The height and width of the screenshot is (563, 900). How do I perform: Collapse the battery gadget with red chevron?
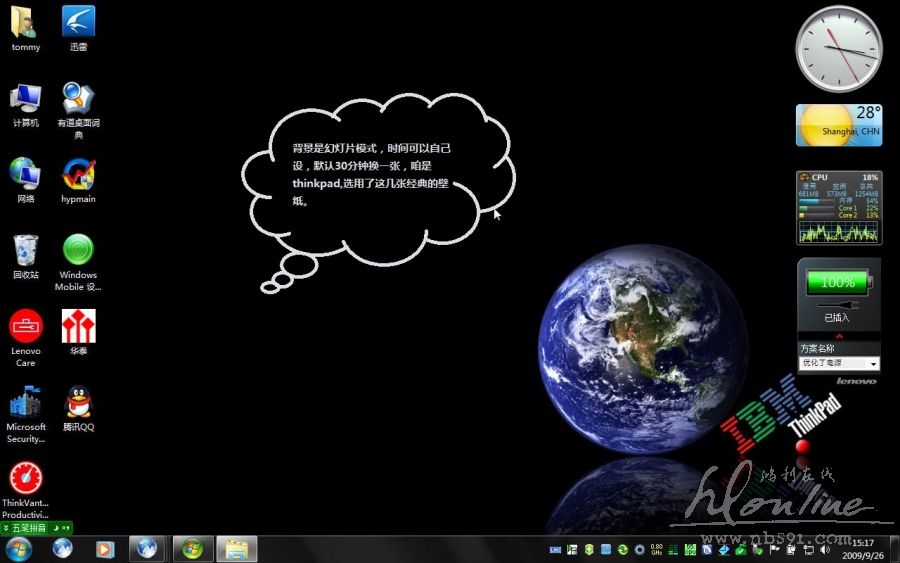point(838,337)
